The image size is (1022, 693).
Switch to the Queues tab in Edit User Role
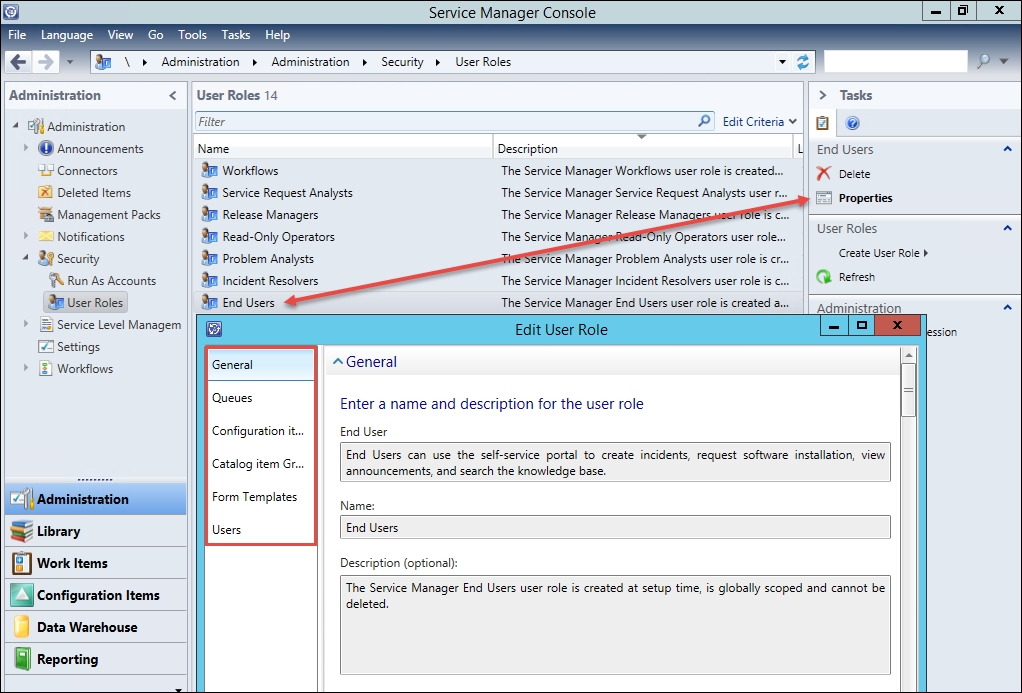[x=260, y=398]
